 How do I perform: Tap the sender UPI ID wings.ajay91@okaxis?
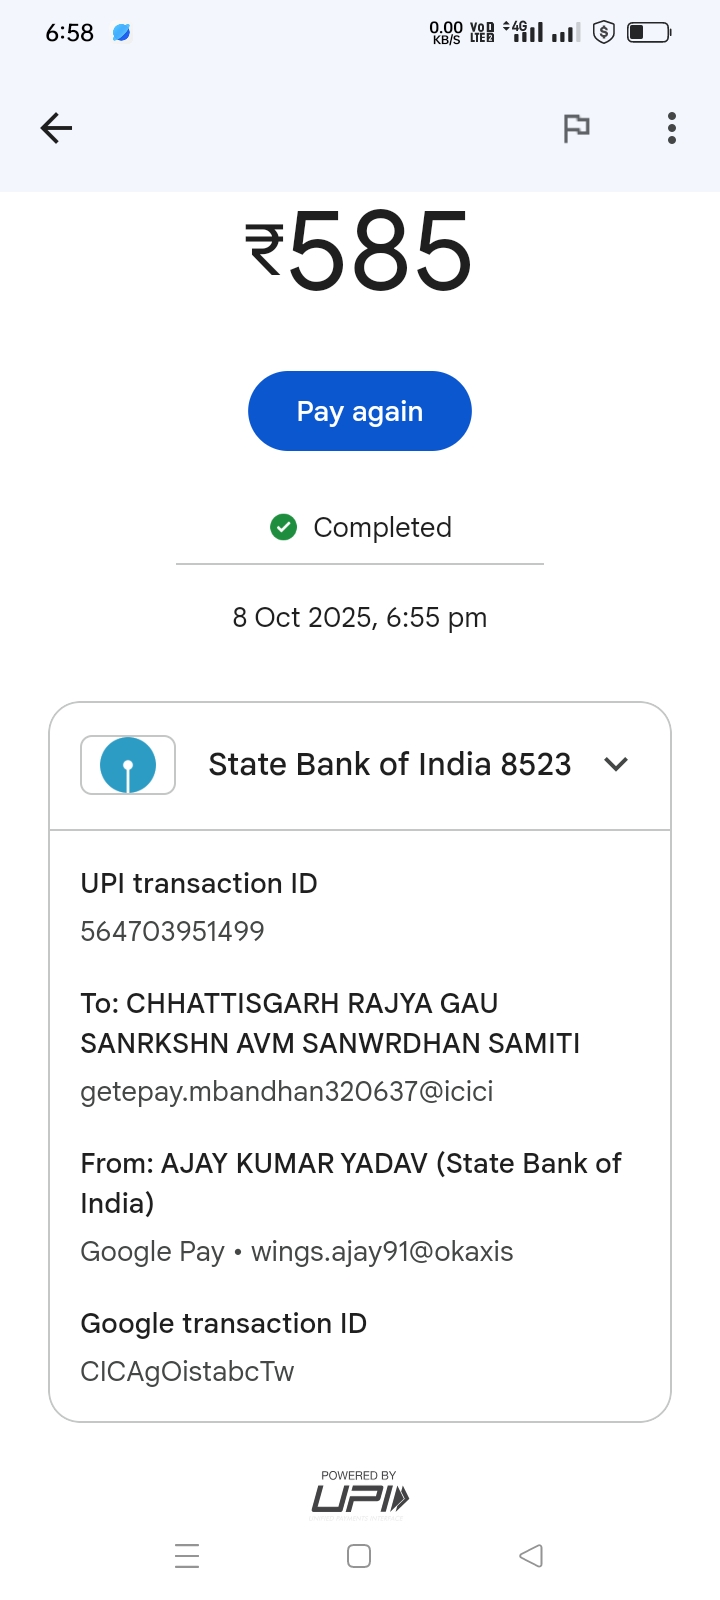click(x=382, y=1252)
